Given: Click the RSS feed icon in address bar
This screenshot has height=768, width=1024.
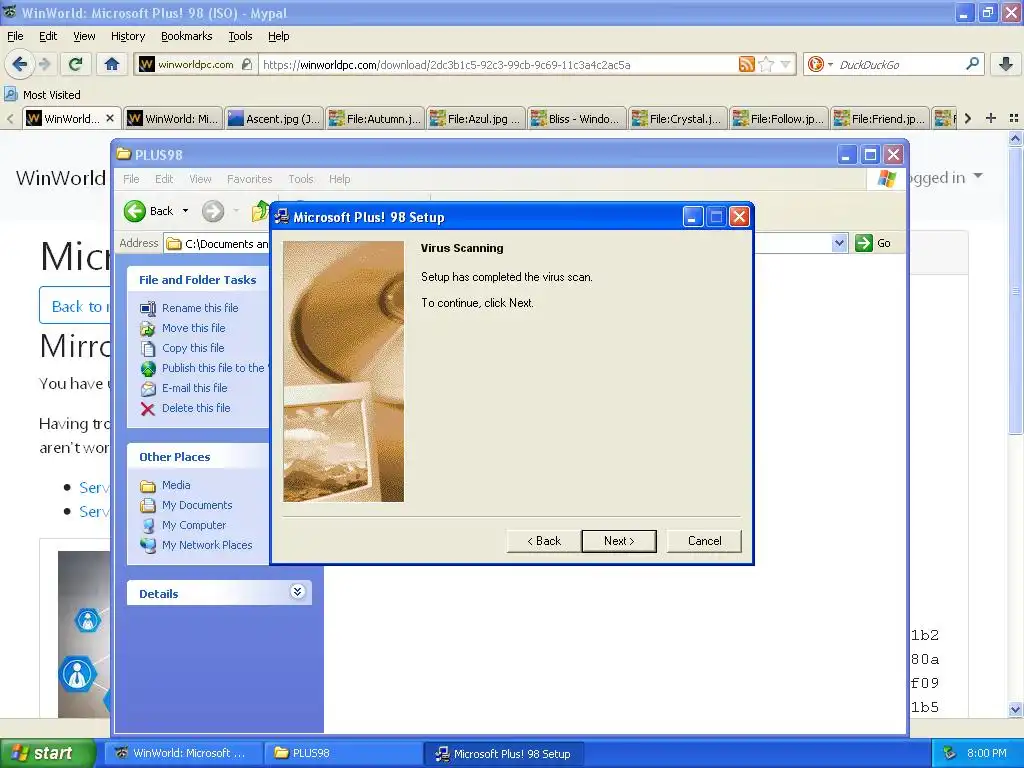Looking at the screenshot, I should (746, 64).
